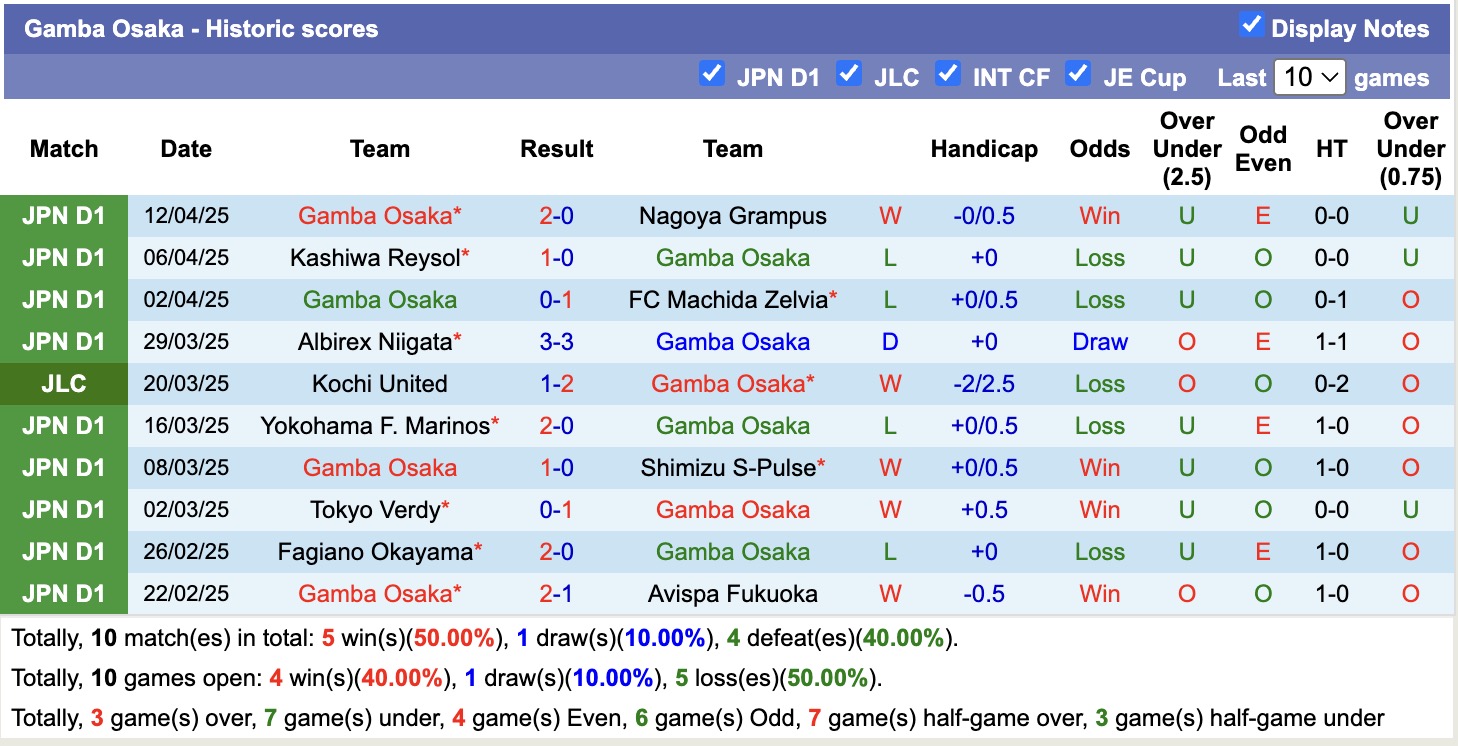Click the JPN D1 badge of the top row
This screenshot has width=1458, height=746.
[63, 215]
